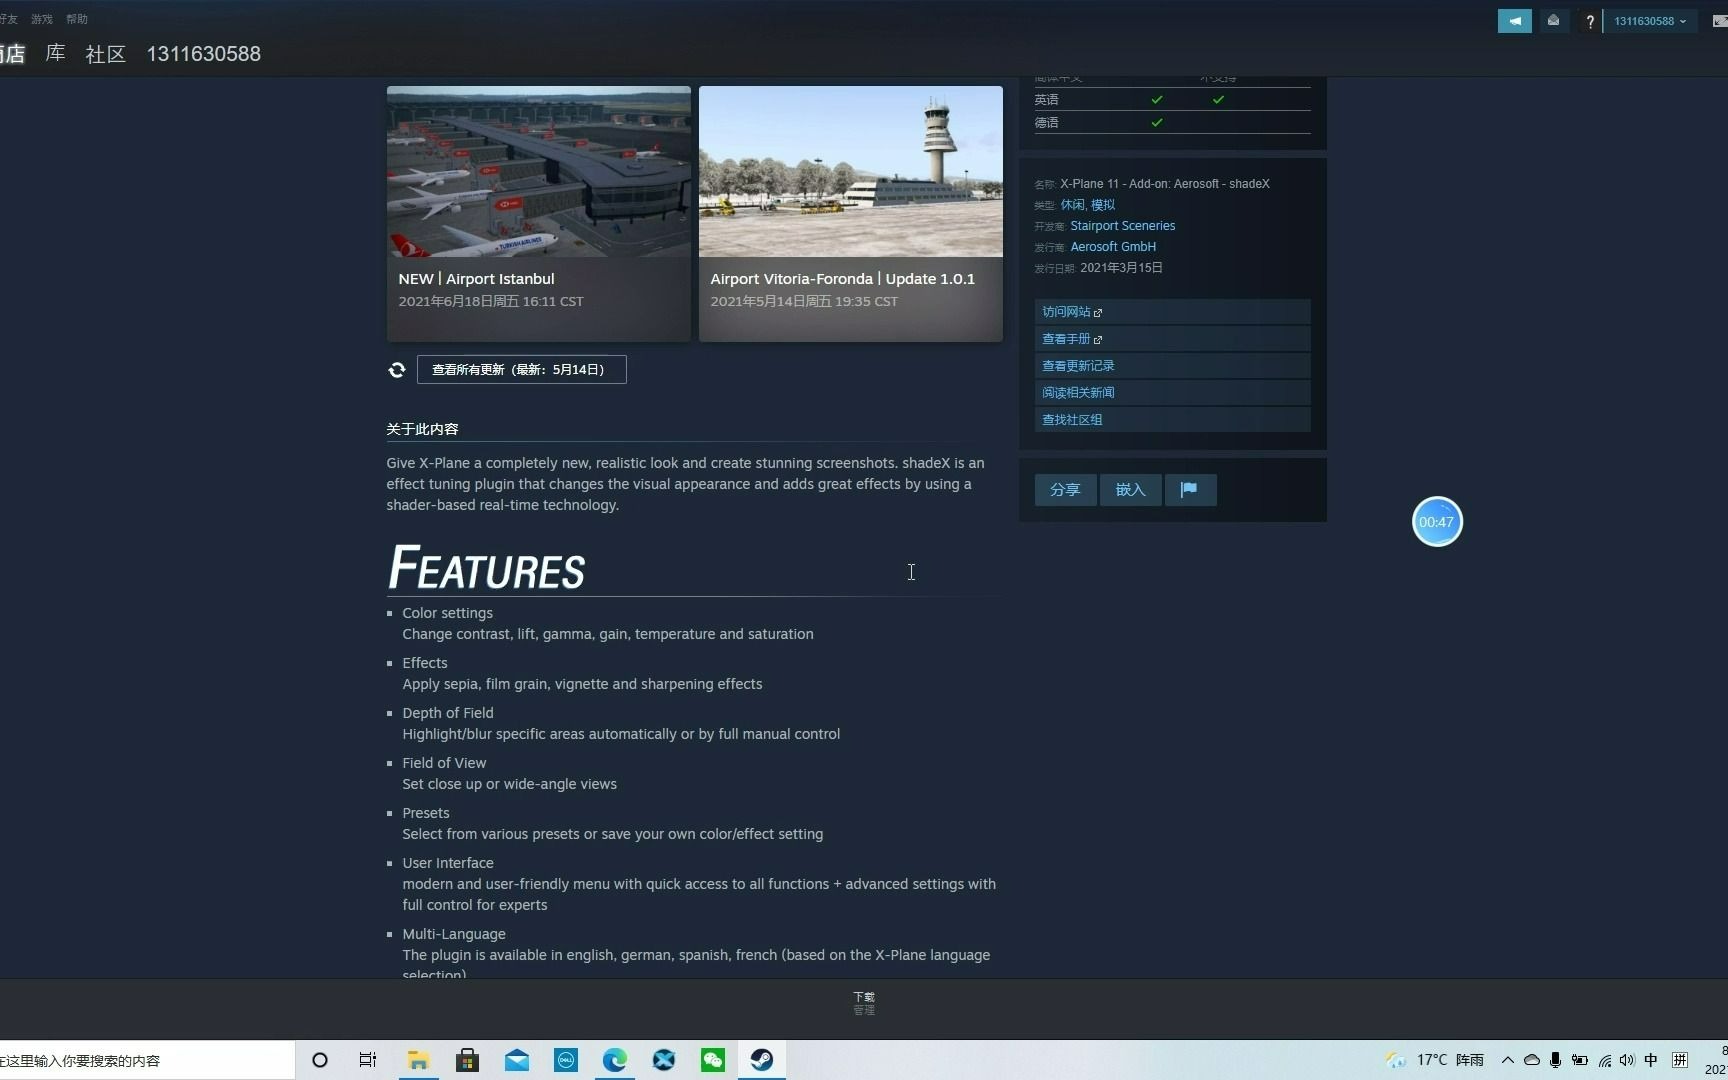Click the 'Multi-Language' feature text
The width and height of the screenshot is (1728, 1080).
pyautogui.click(x=454, y=934)
